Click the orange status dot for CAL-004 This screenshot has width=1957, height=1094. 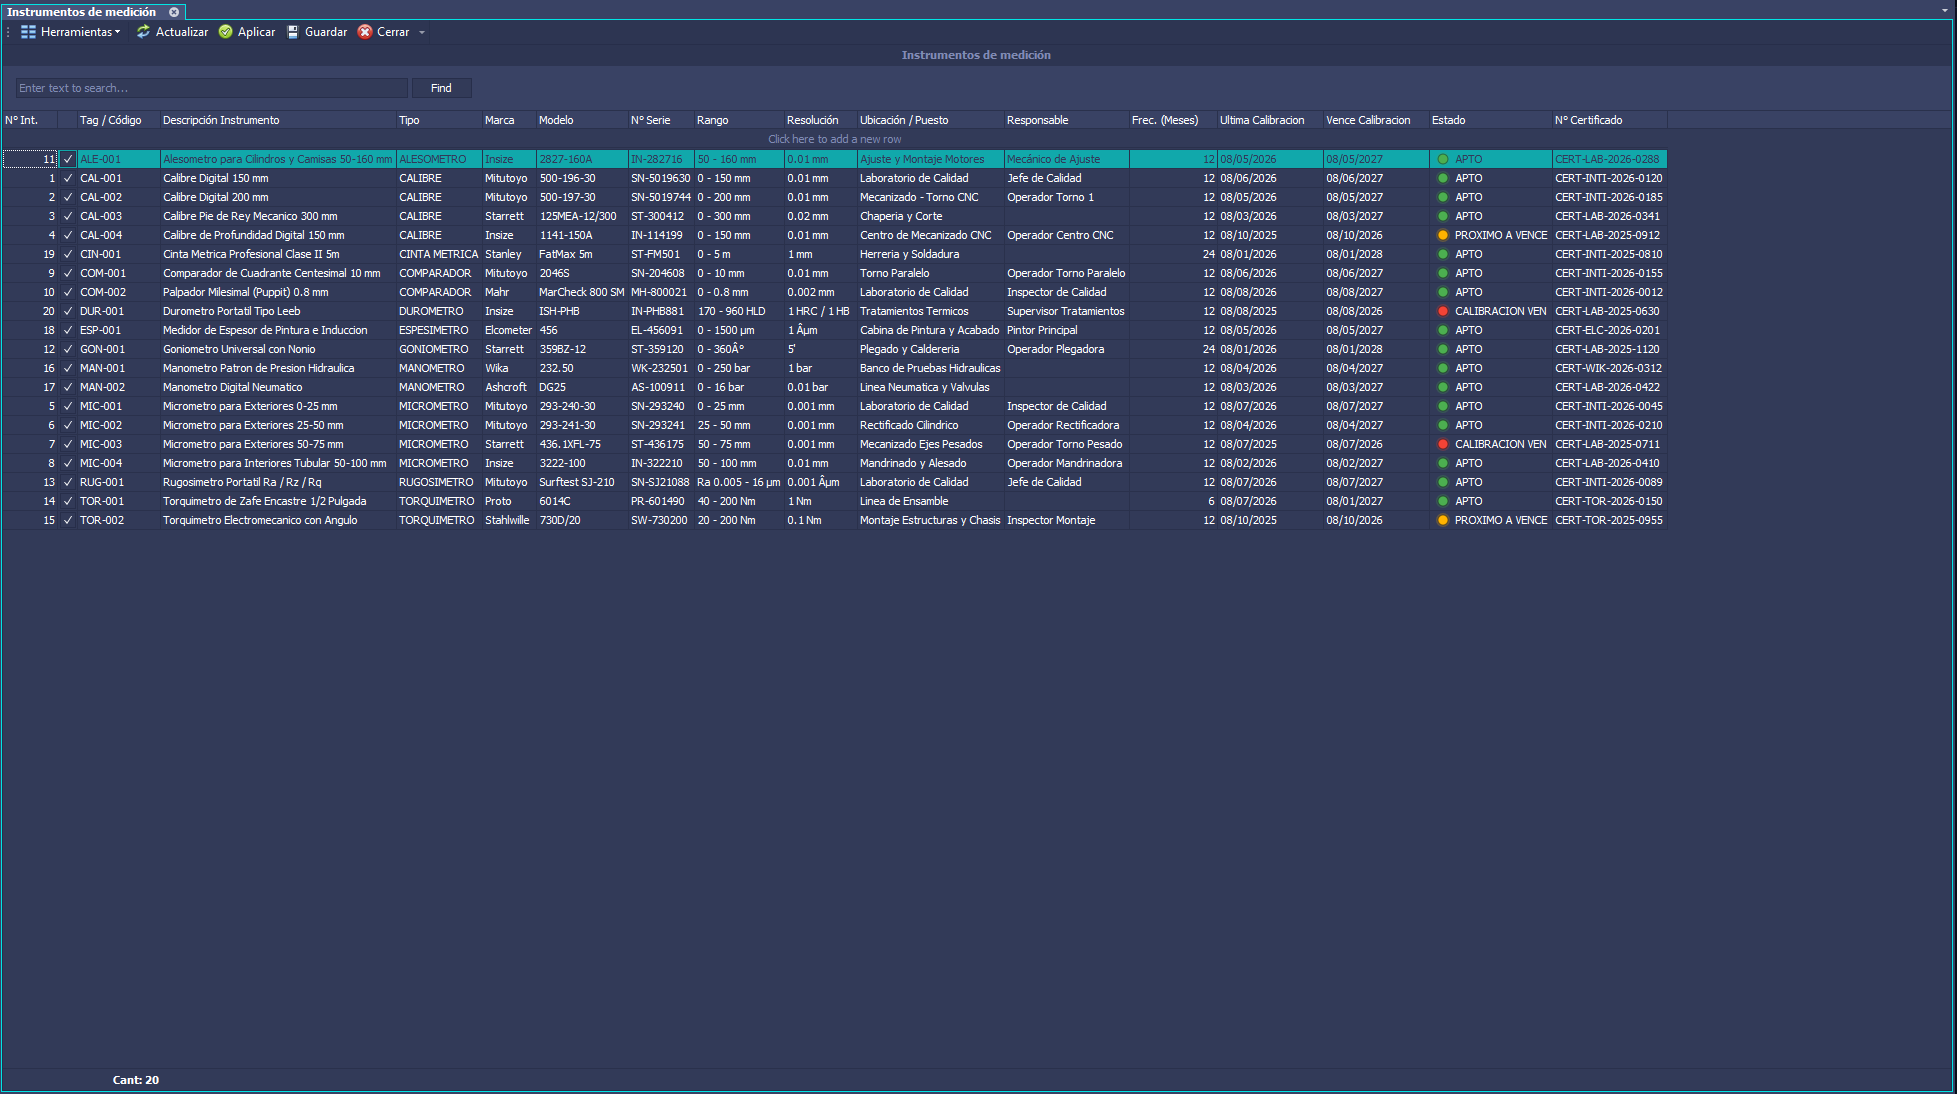point(1443,235)
